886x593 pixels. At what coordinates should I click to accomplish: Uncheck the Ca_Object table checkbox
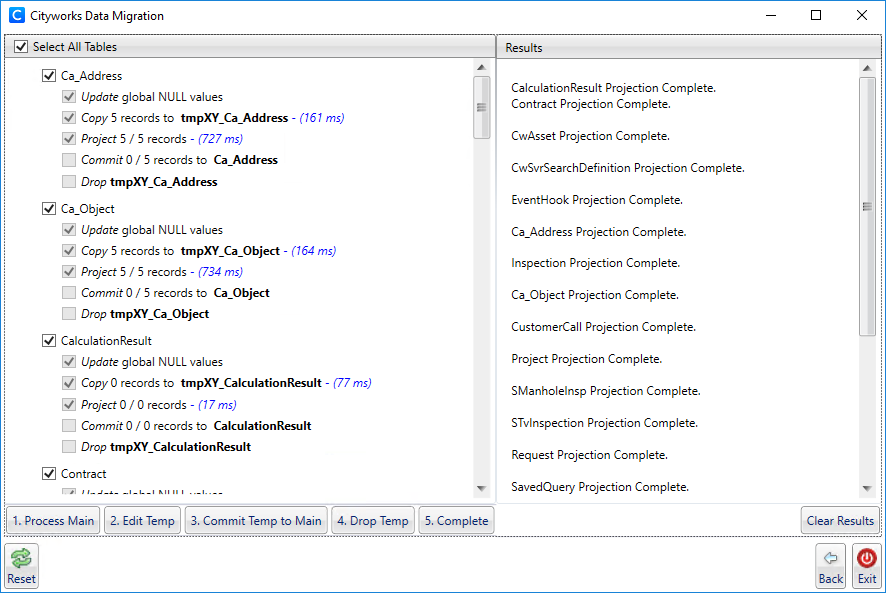[49, 209]
